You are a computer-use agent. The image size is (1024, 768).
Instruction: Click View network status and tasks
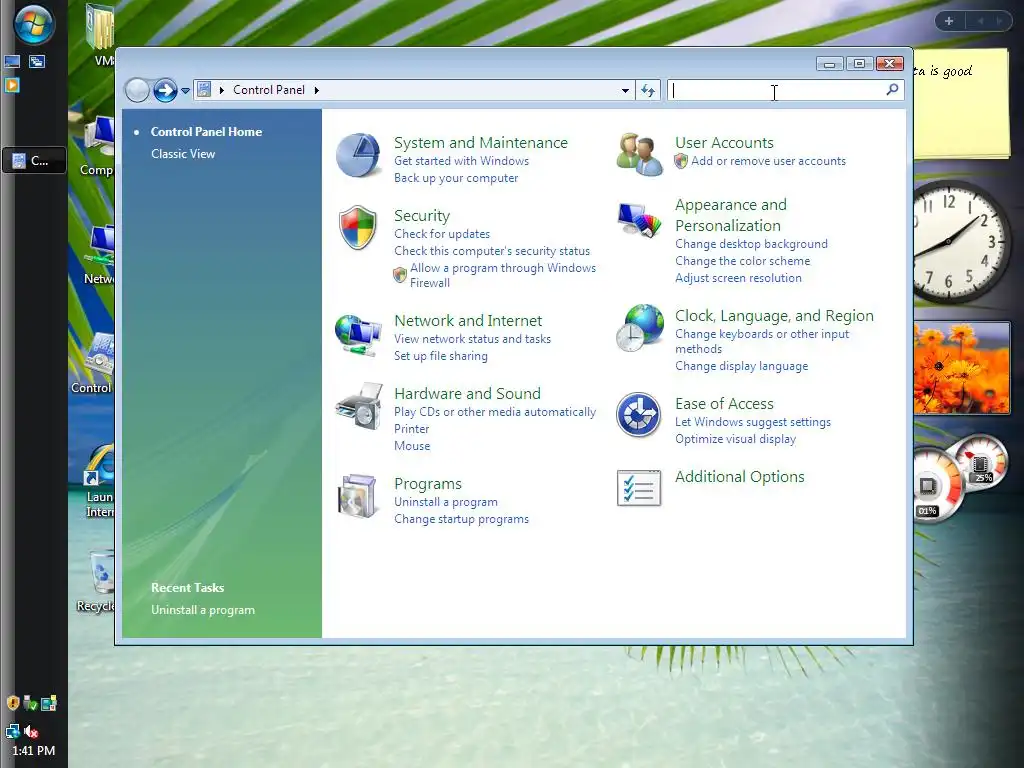point(472,339)
